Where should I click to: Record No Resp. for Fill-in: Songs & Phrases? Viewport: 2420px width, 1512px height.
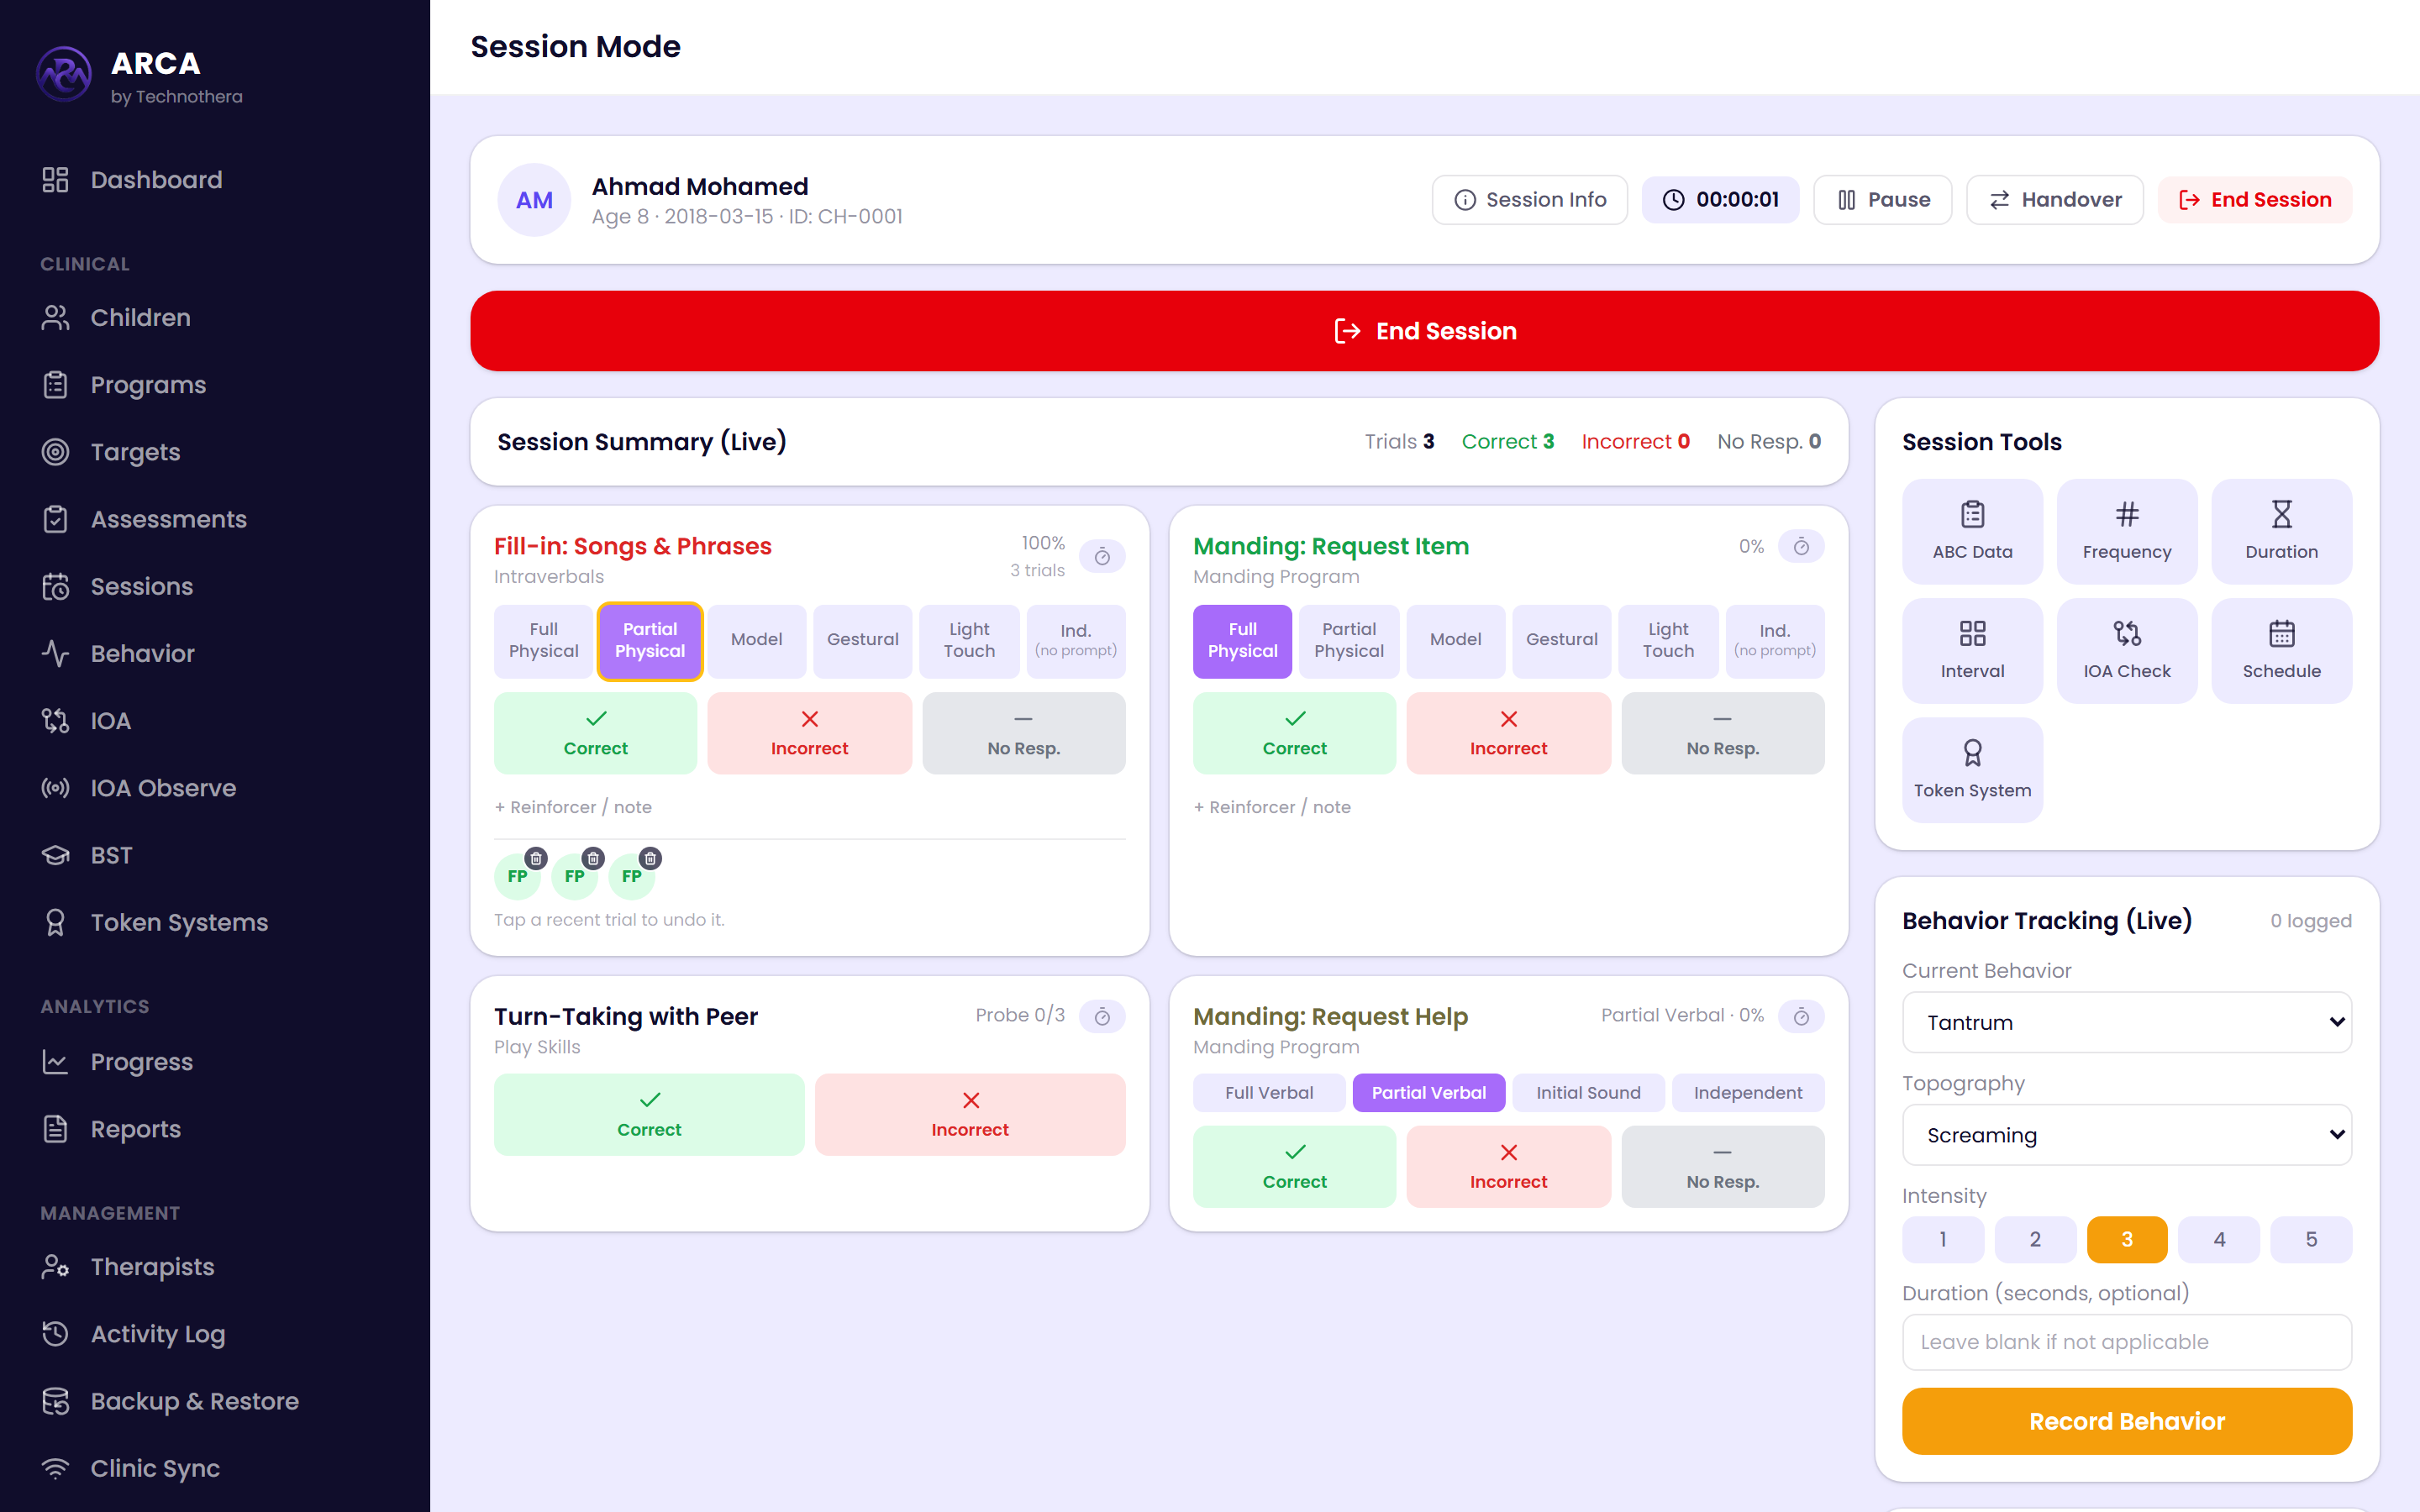tap(1023, 733)
